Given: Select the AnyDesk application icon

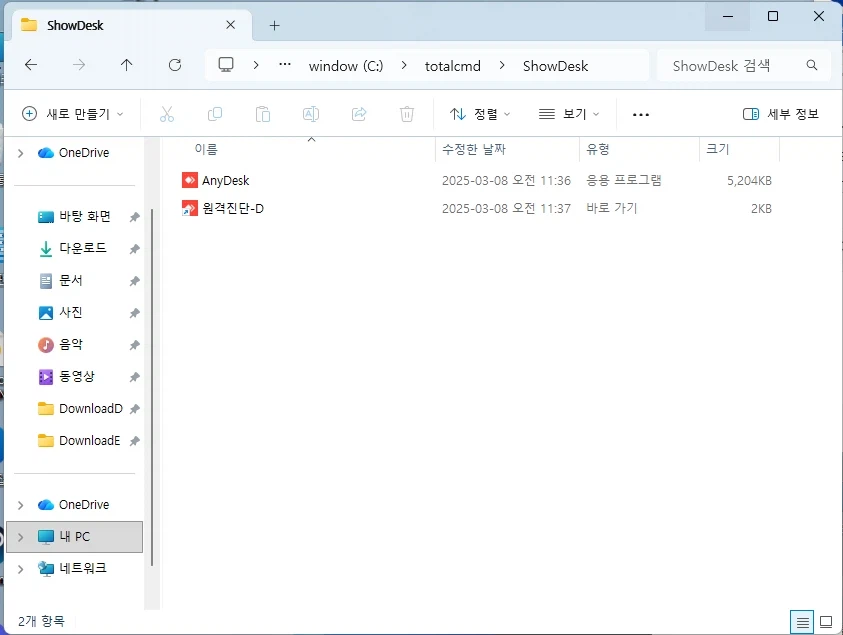Looking at the screenshot, I should (x=190, y=180).
